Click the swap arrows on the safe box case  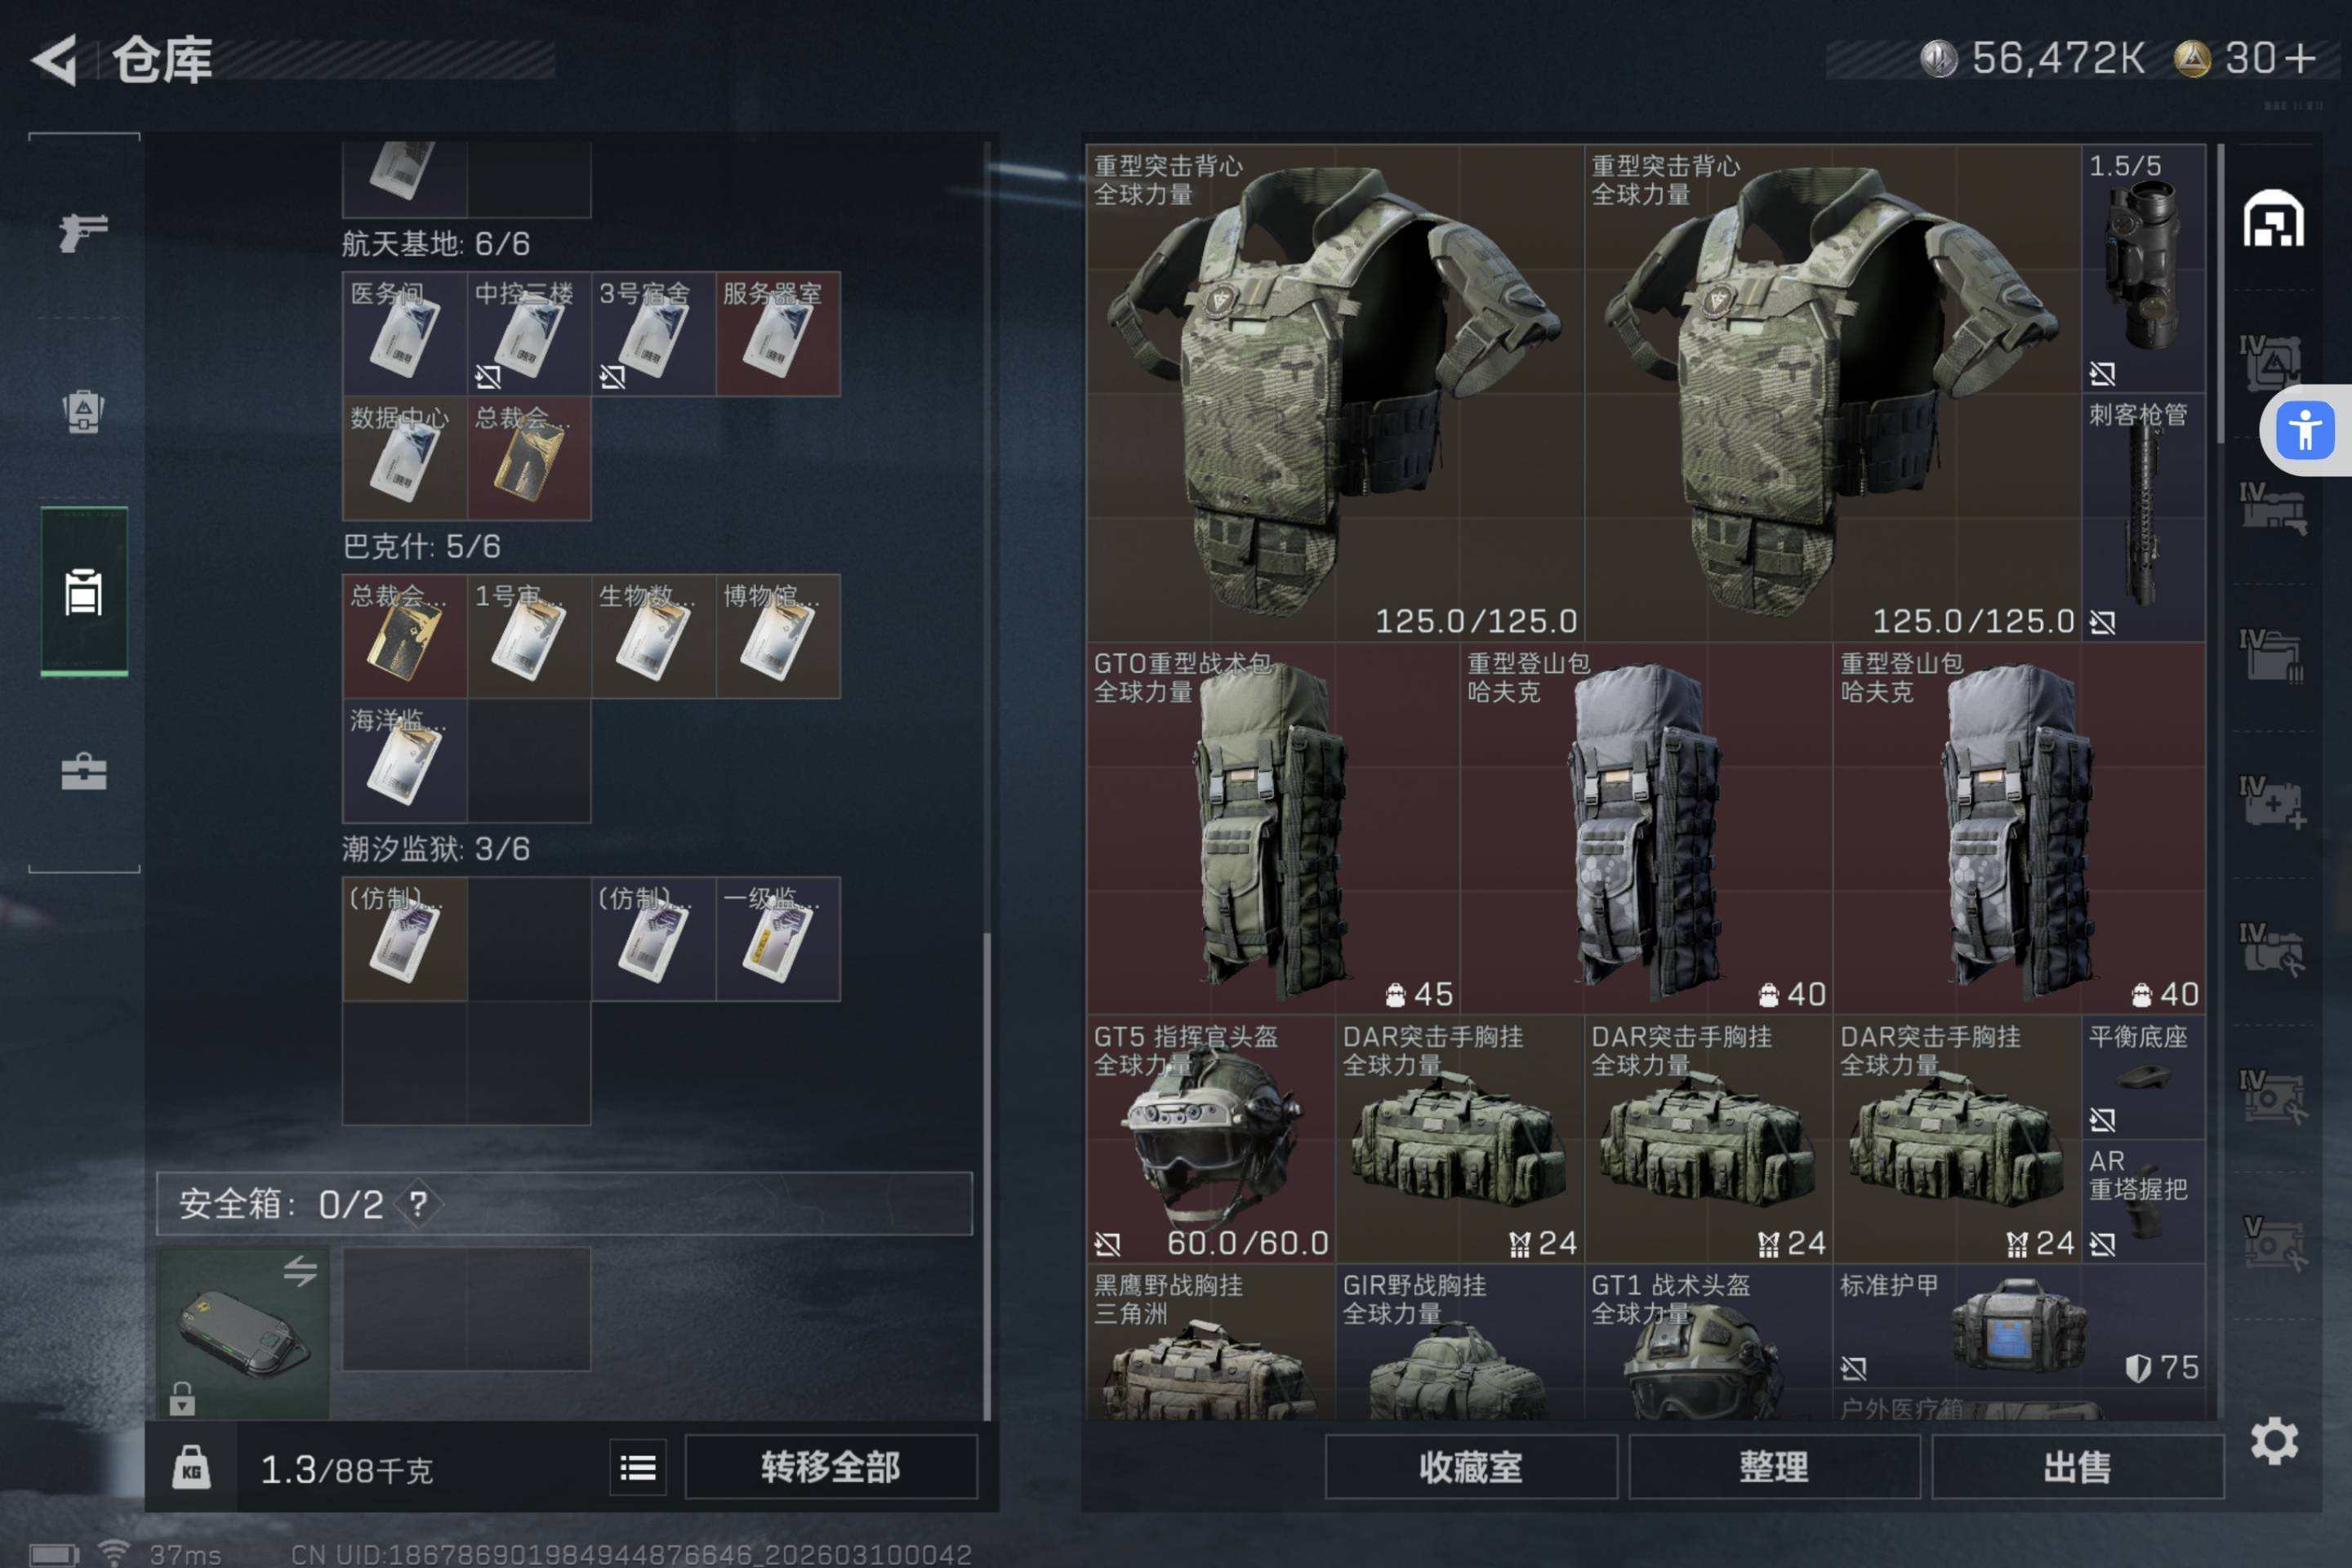300,1271
